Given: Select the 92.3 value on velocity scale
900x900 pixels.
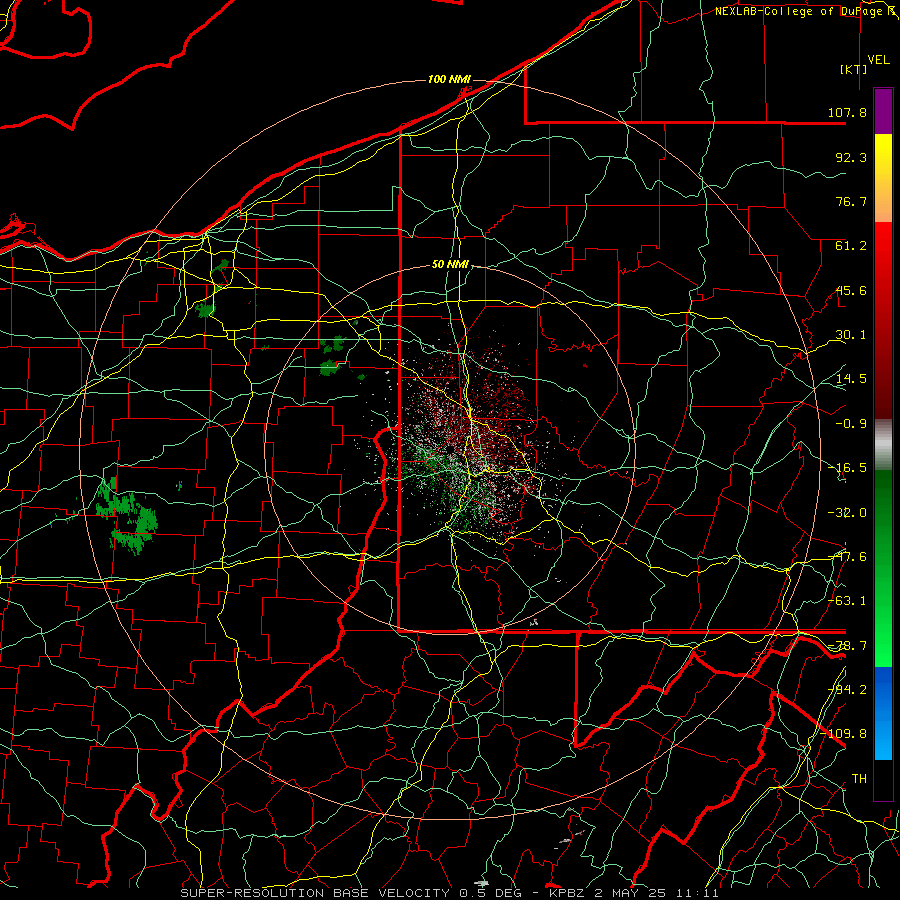Looking at the screenshot, I should click(851, 157).
